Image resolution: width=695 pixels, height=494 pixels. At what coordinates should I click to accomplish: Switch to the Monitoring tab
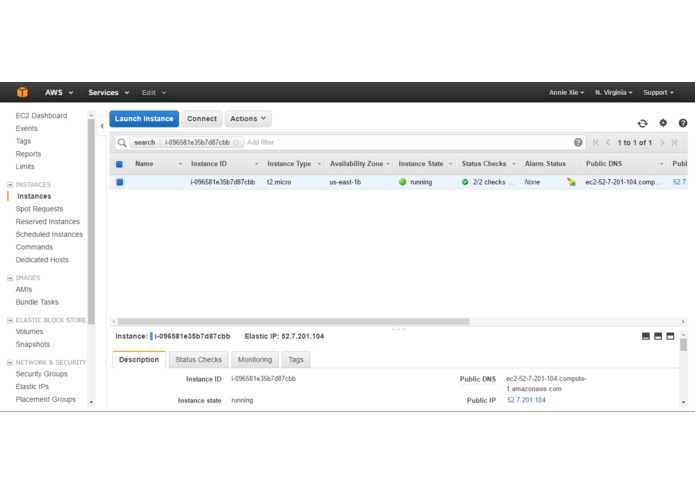(x=255, y=359)
